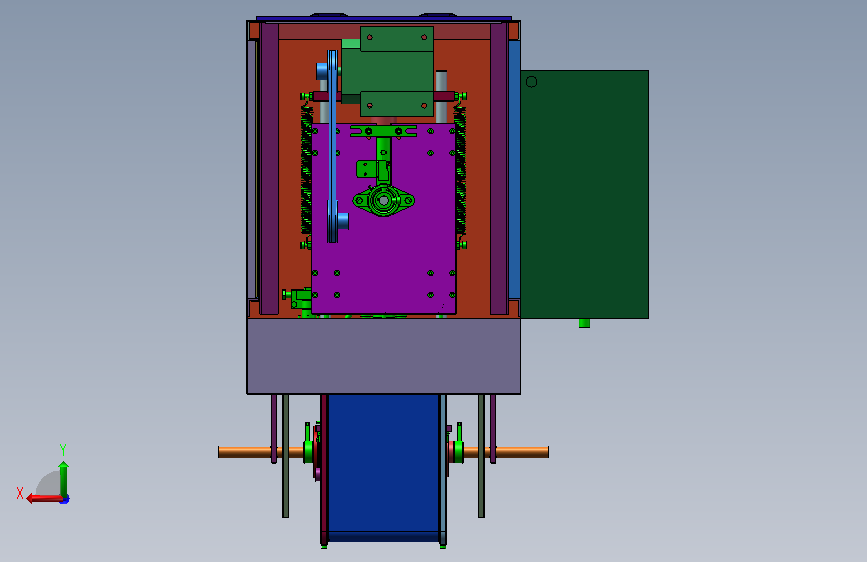Select the green motor block at top
This screenshot has width=867, height=562.
(x=387, y=71)
